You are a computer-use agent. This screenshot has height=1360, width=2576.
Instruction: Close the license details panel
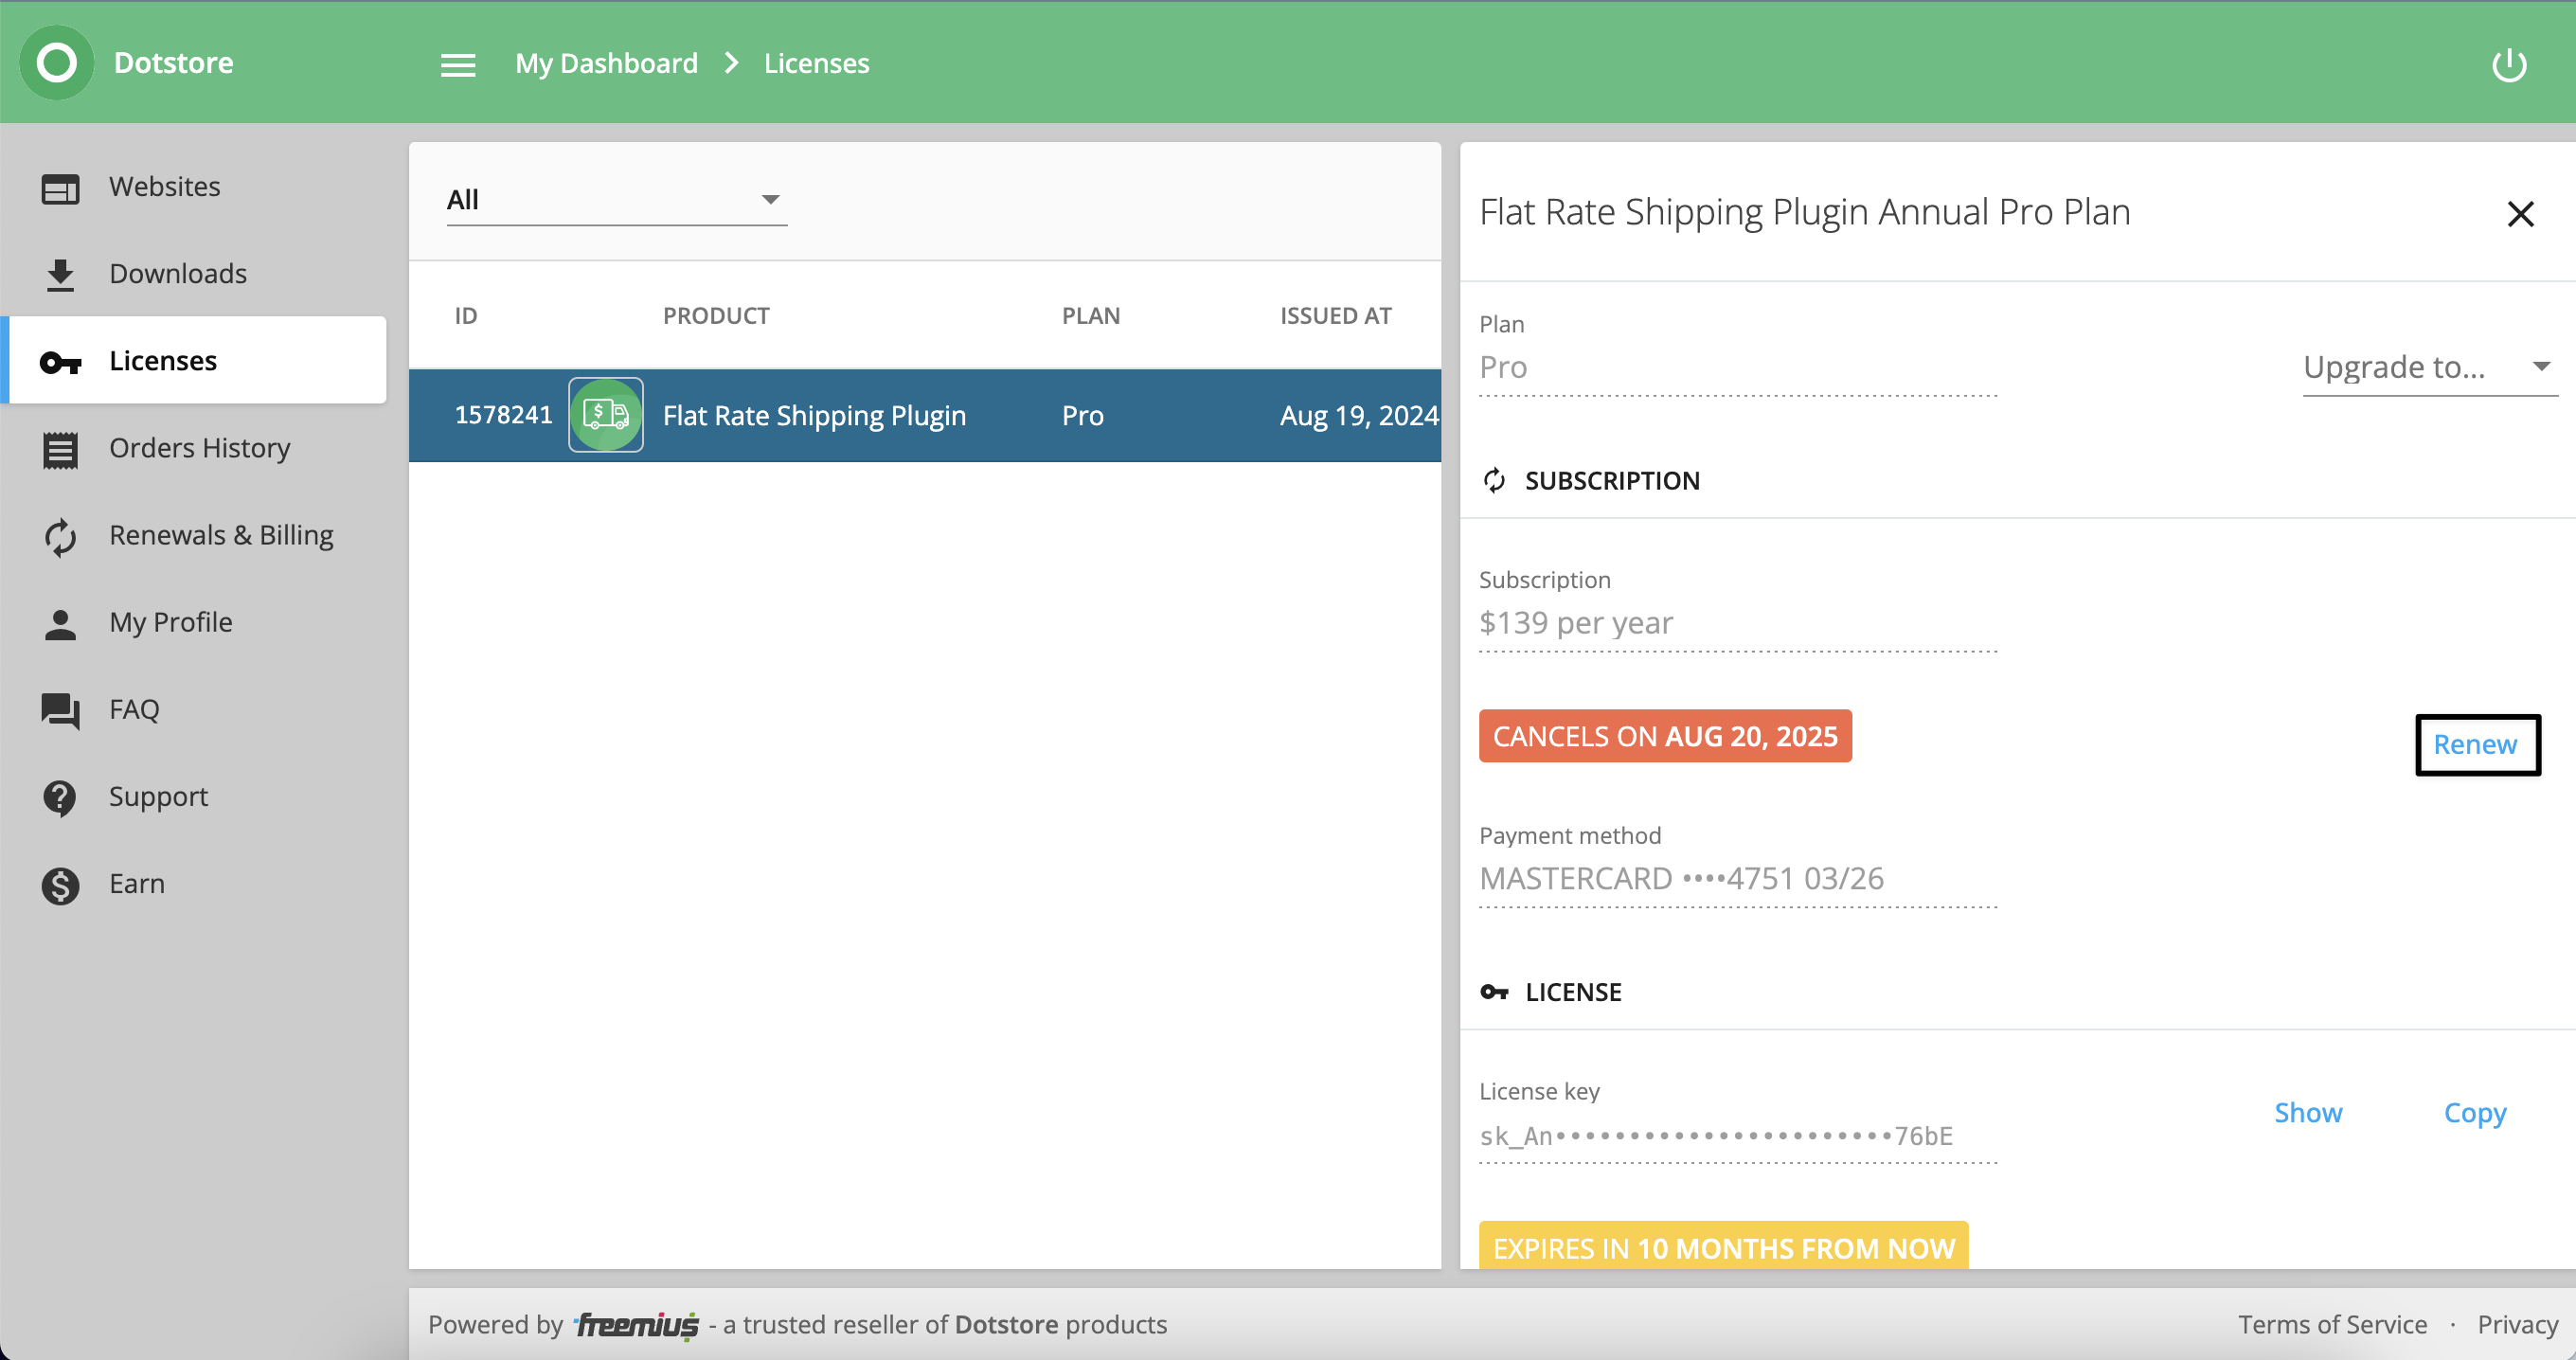coord(2520,213)
